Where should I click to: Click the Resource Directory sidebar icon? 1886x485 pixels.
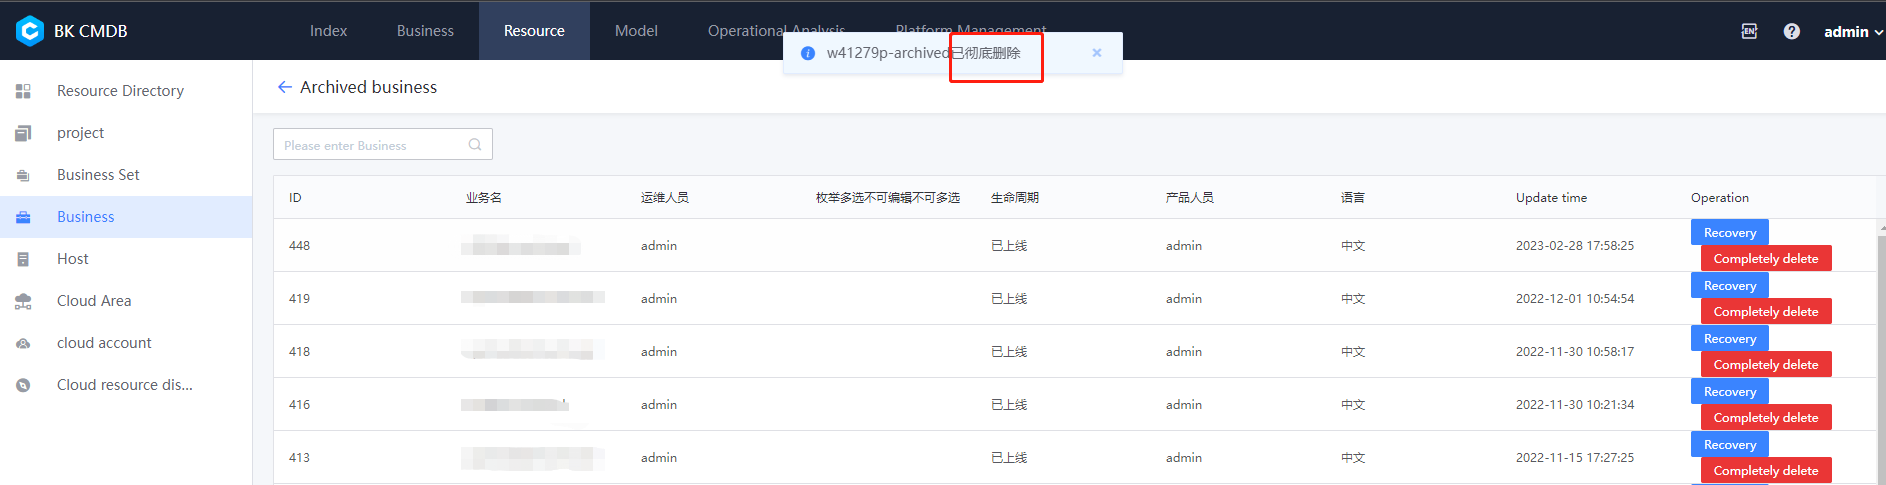click(23, 91)
